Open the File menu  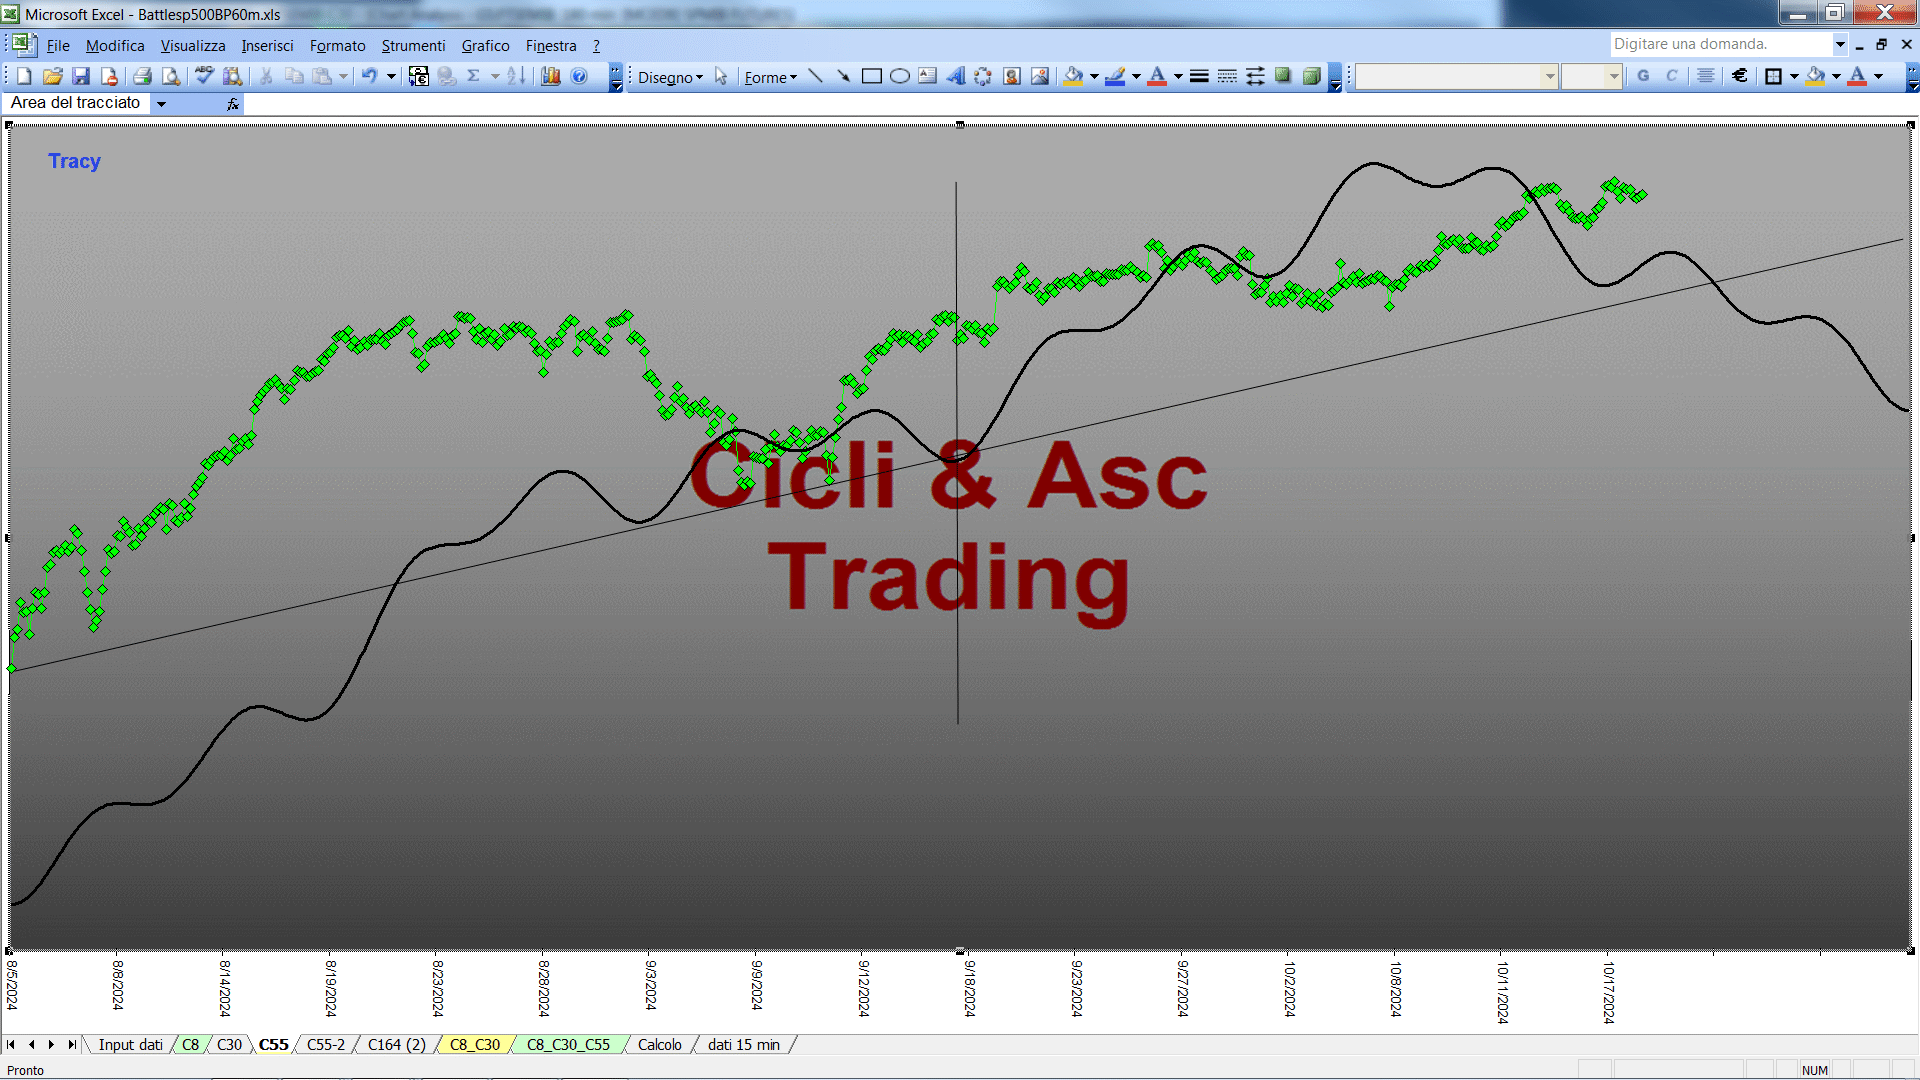coord(58,46)
